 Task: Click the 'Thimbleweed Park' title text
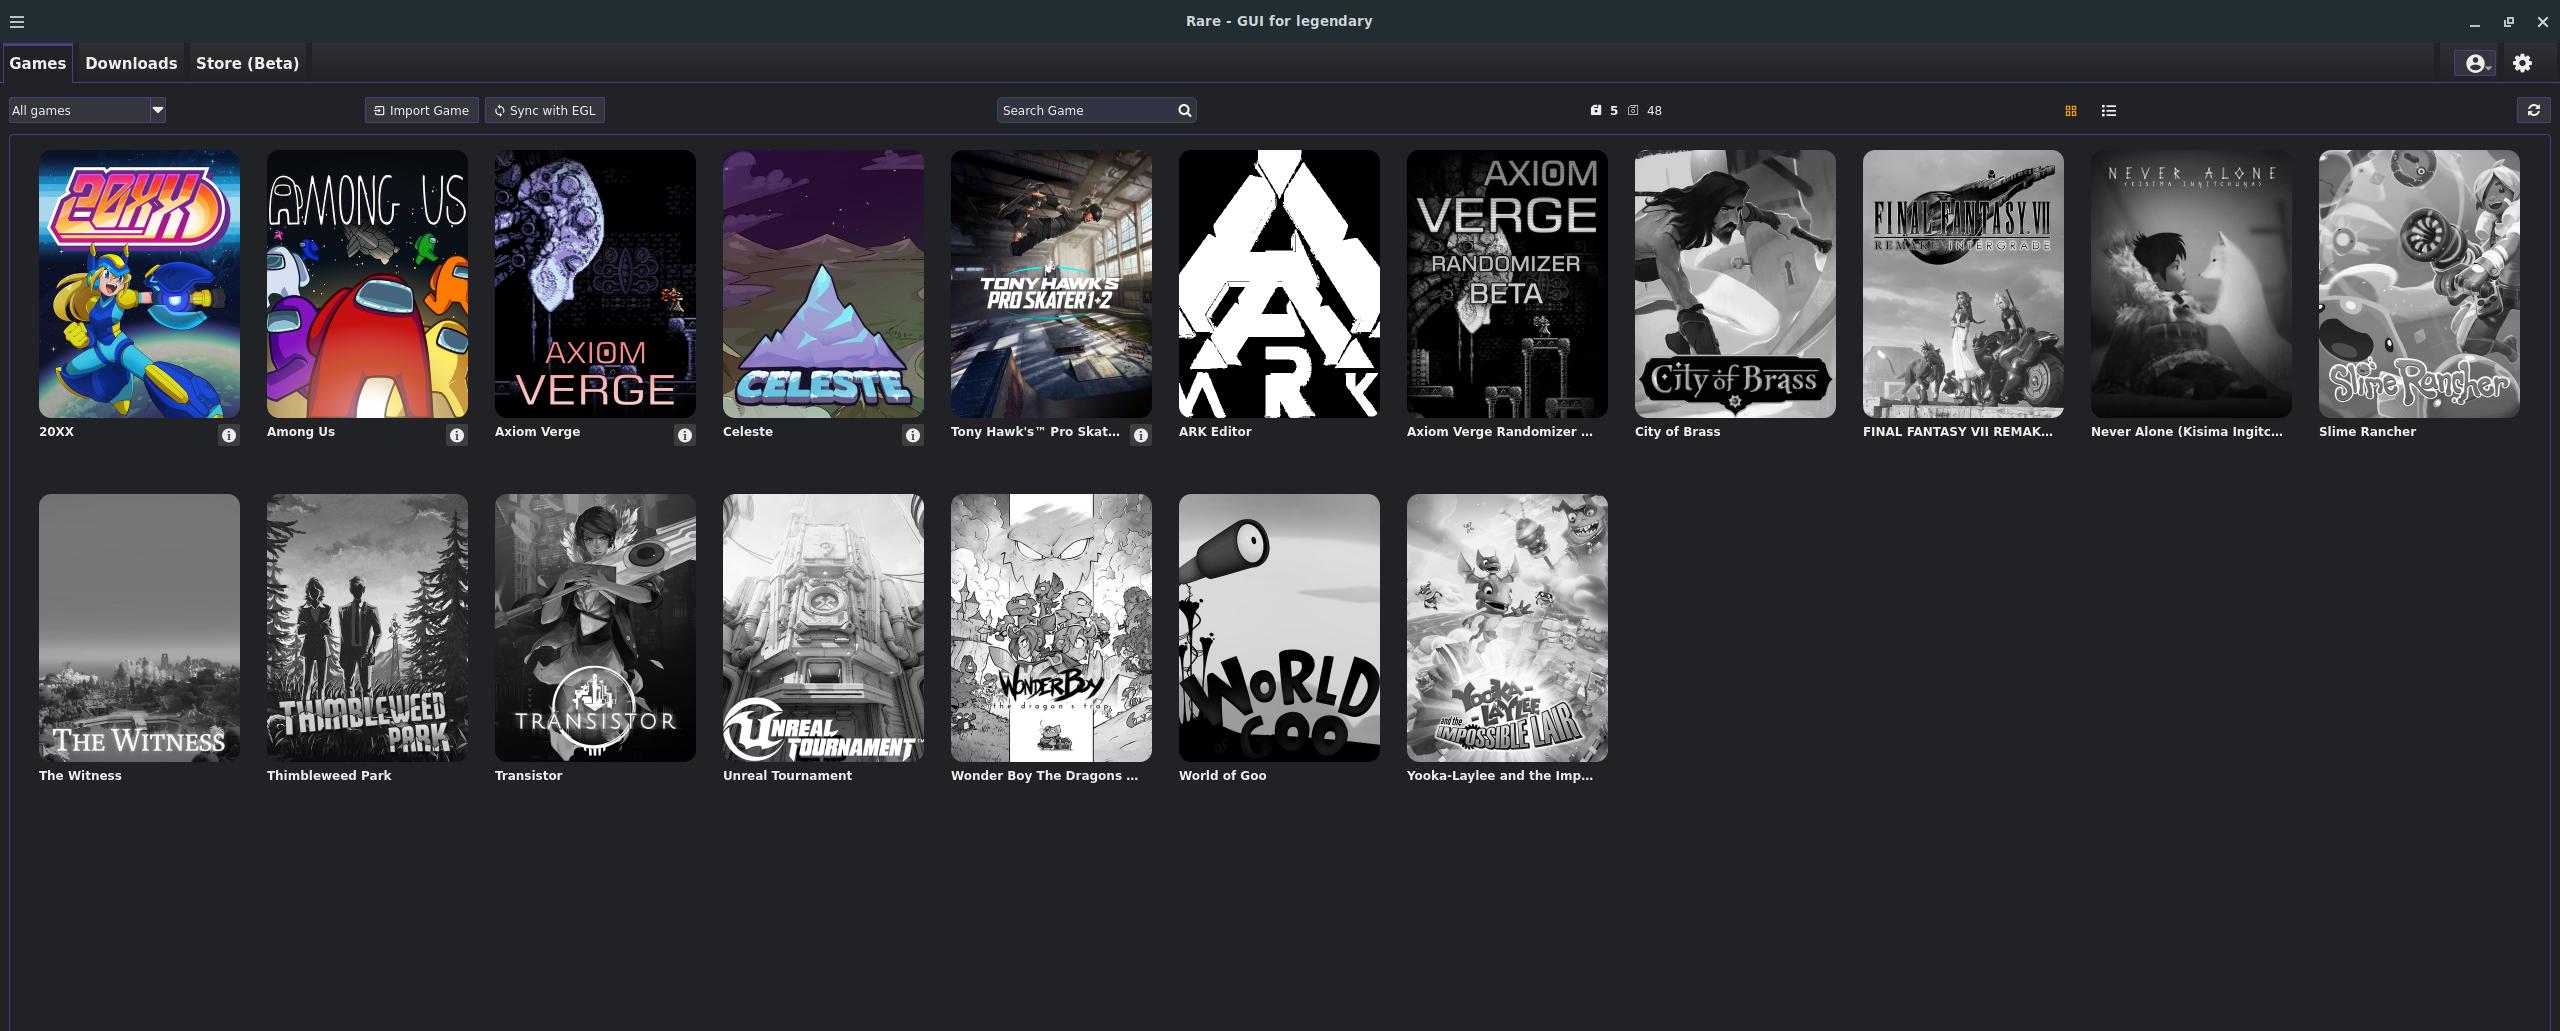[x=329, y=776]
